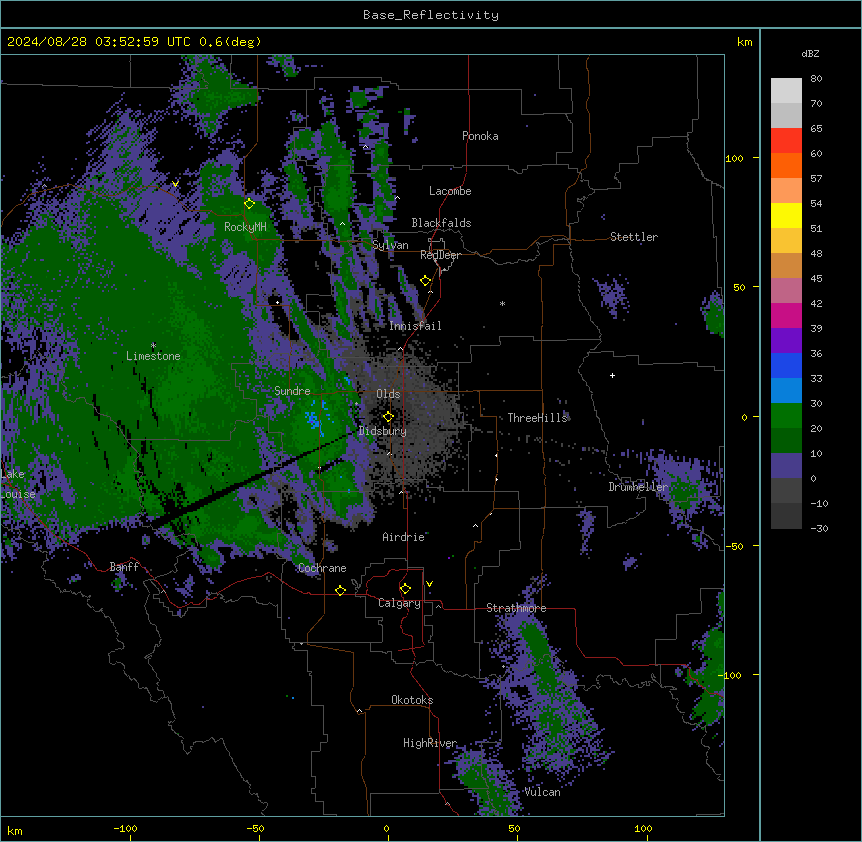Click the -50 tick on the bottom axis
The height and width of the screenshot is (842, 862).
tap(255, 828)
